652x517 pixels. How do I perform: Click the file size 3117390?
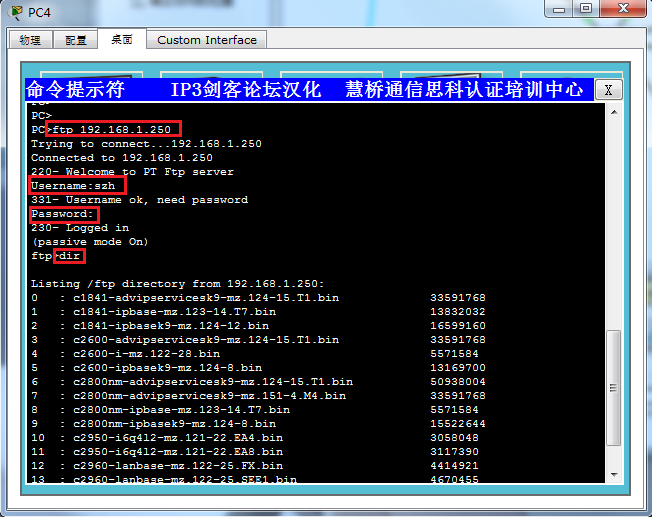click(454, 452)
